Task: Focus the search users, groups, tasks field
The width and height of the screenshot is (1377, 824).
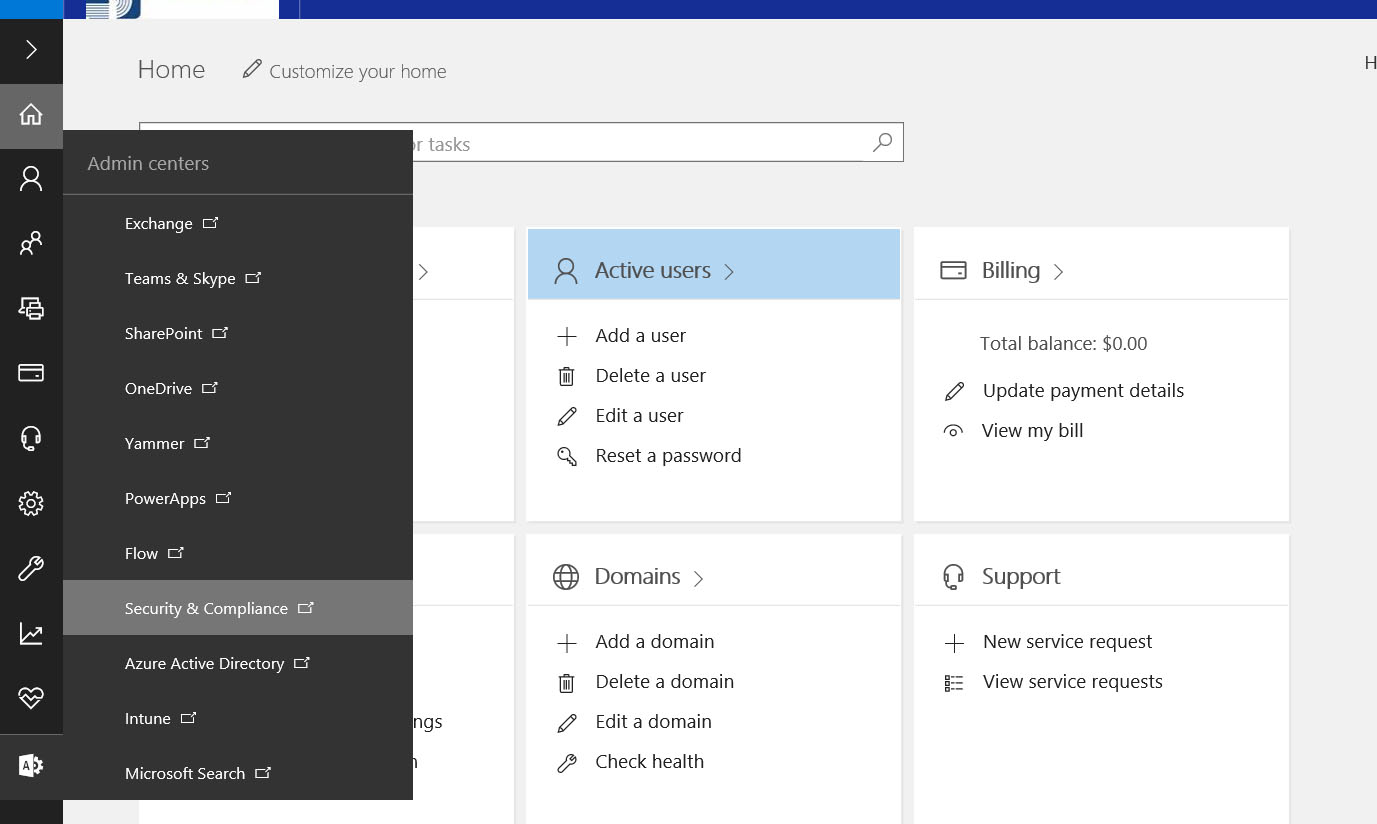Action: [x=521, y=142]
